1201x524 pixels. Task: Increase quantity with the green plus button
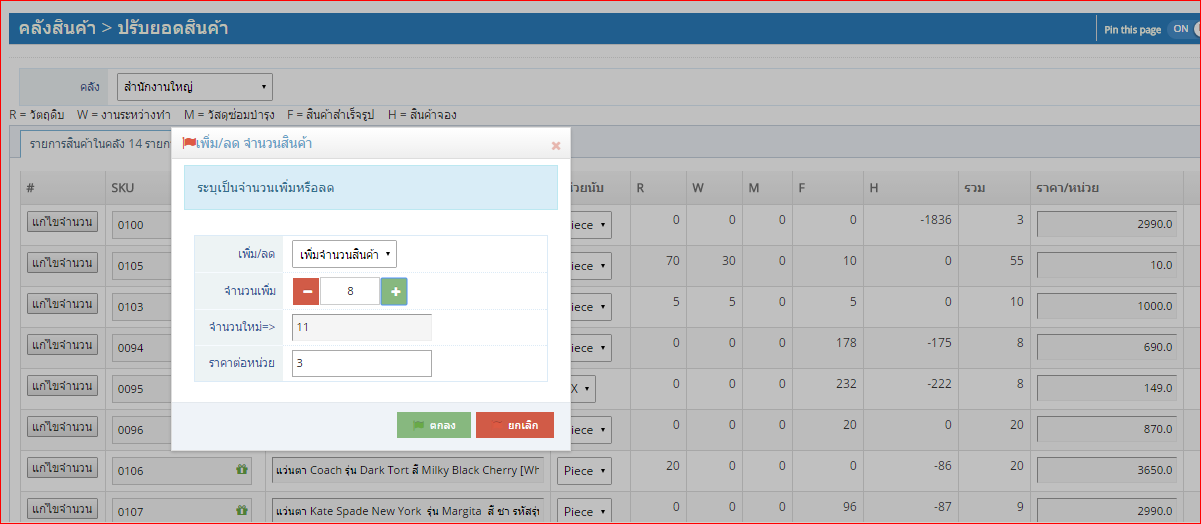[394, 291]
